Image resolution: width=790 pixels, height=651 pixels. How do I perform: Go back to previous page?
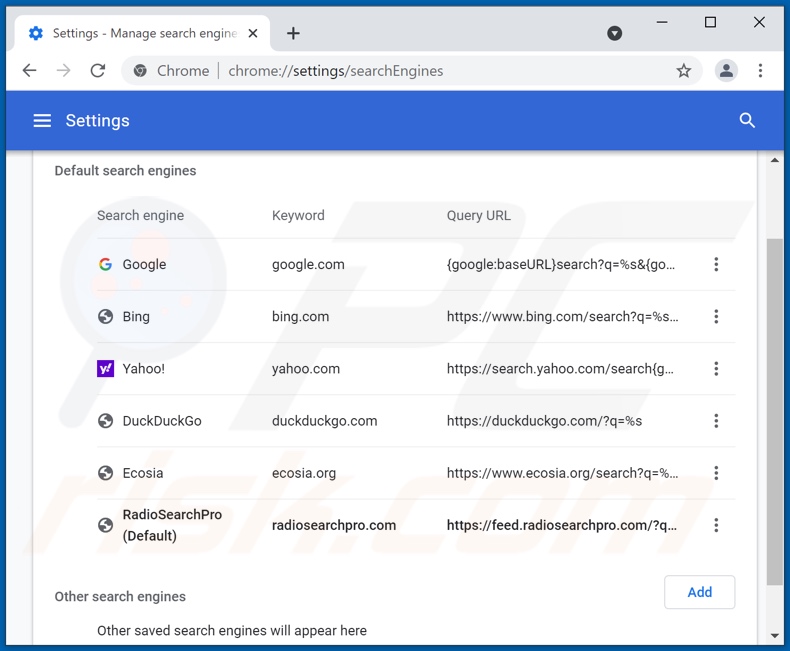[x=30, y=71]
